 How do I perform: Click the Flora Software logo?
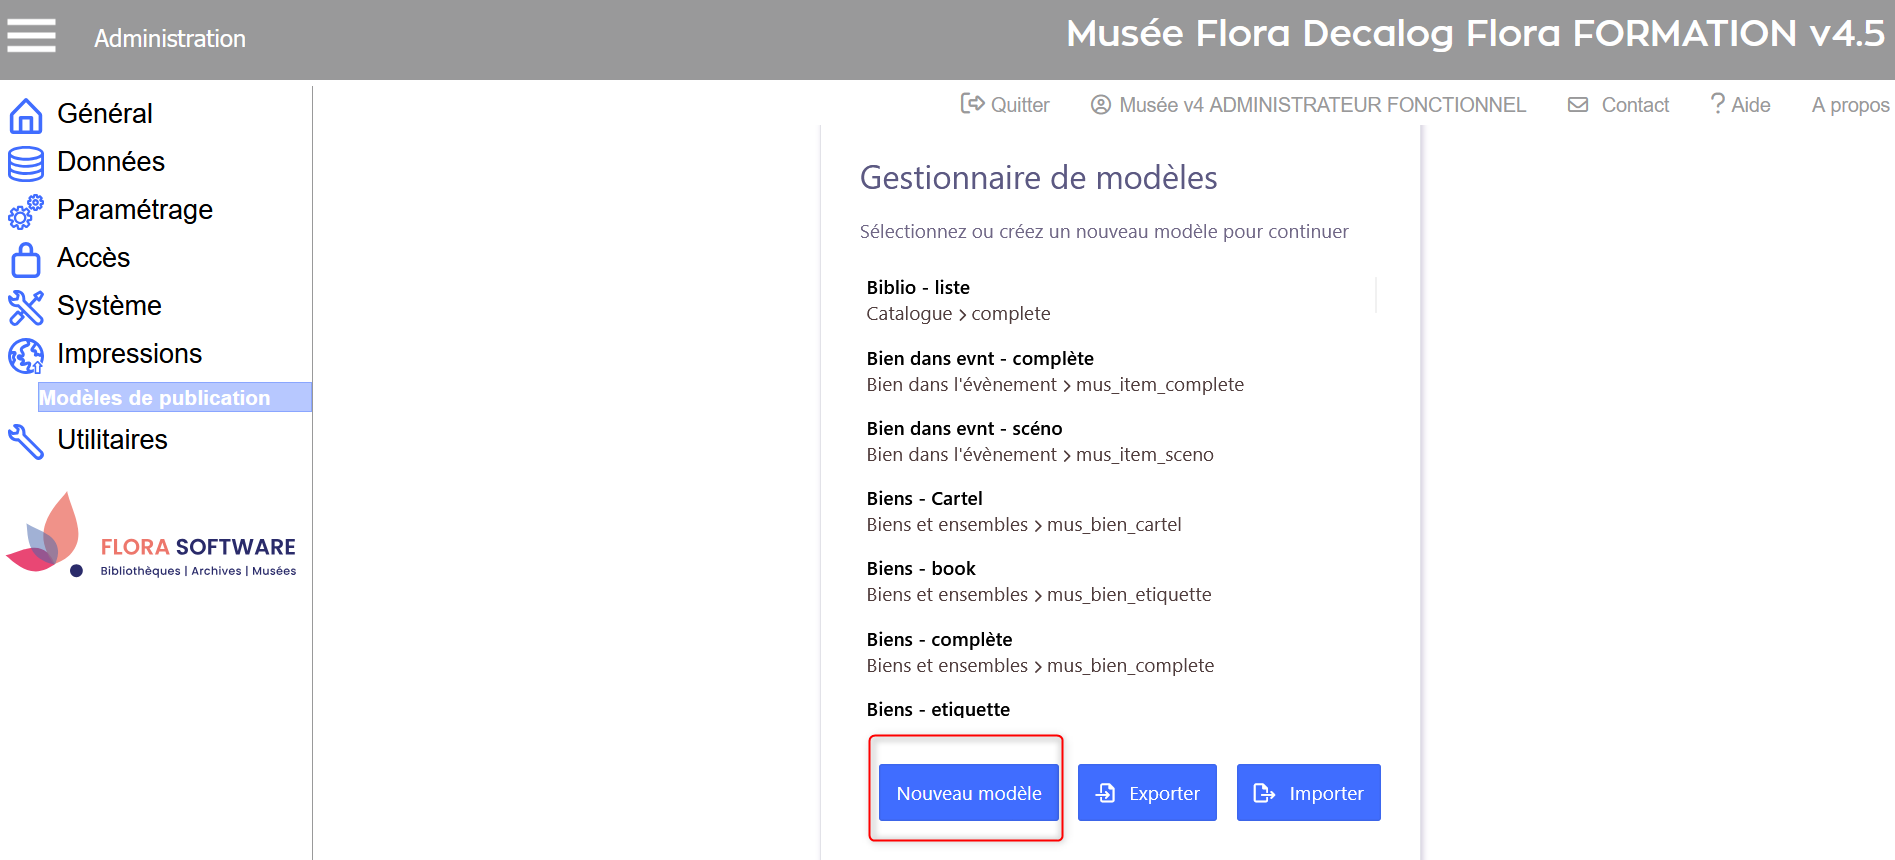pos(152,537)
